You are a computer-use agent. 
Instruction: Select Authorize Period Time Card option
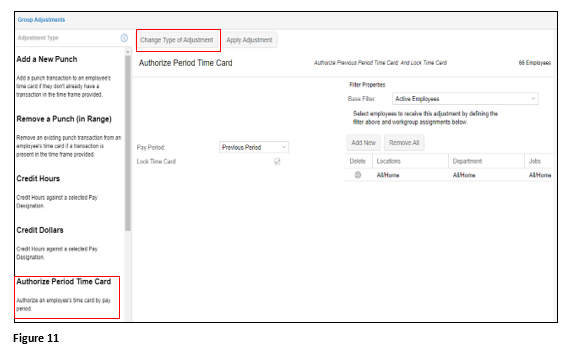[x=63, y=282]
